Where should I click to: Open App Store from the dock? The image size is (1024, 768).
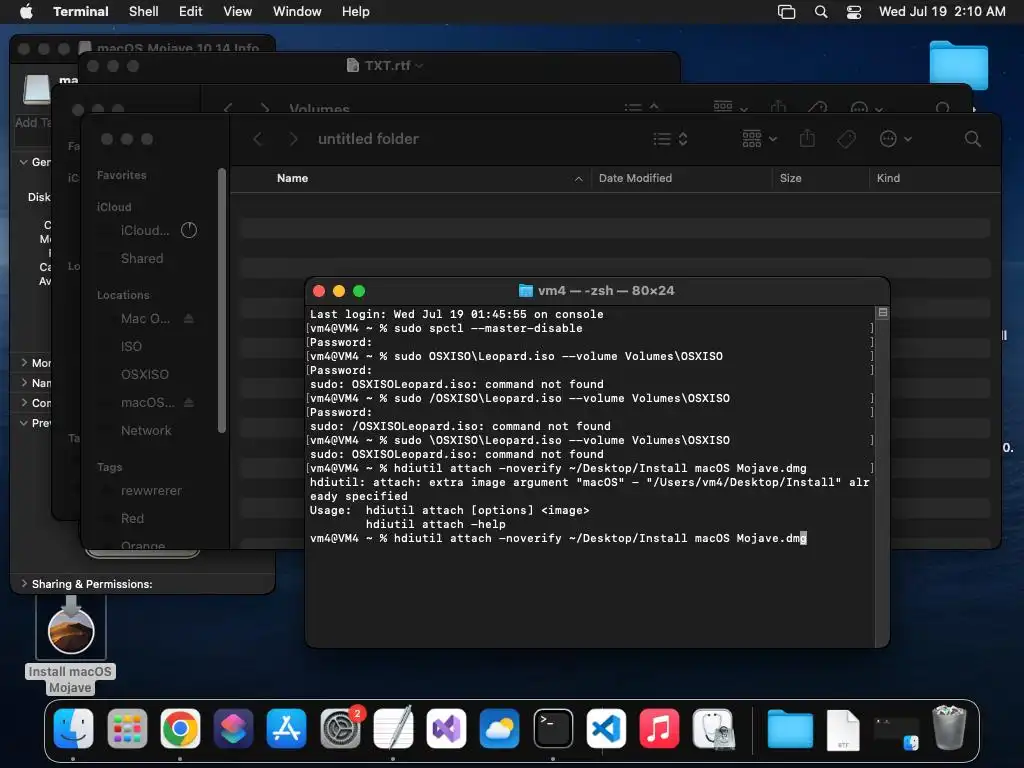(287, 728)
